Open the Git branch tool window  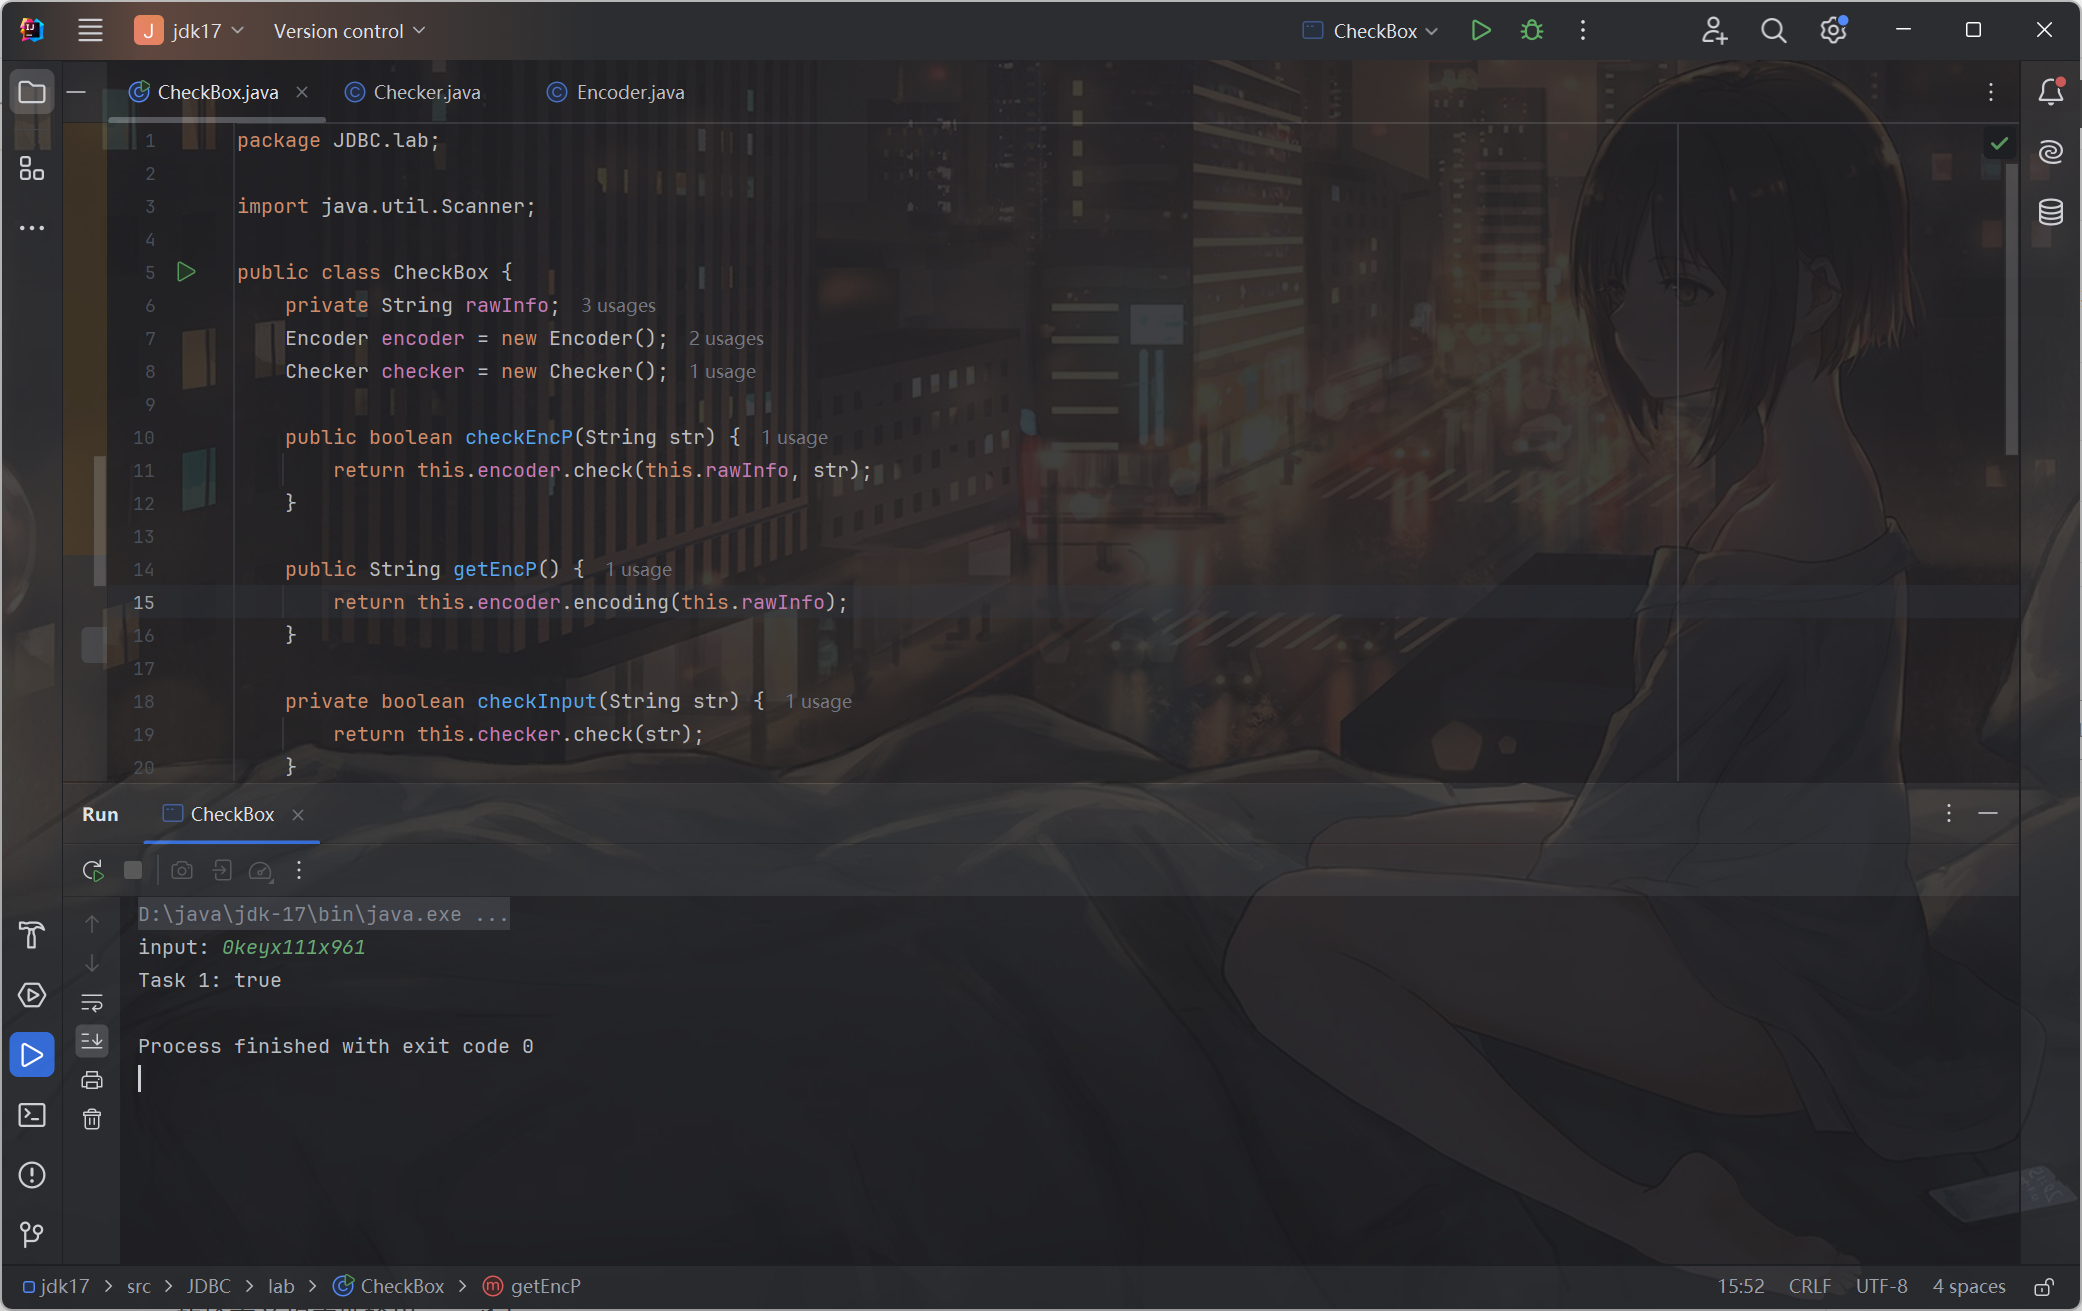(x=32, y=1234)
